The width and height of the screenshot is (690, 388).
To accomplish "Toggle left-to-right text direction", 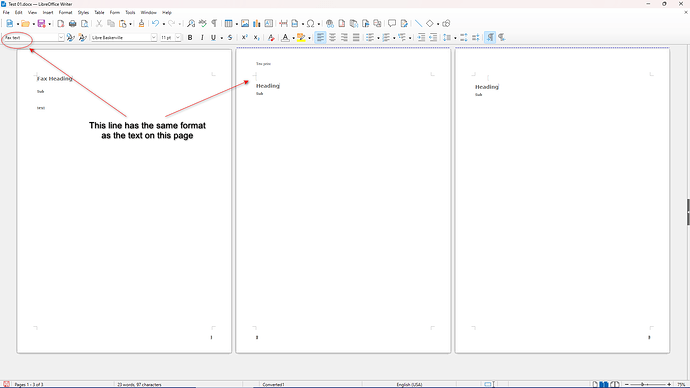I will [x=490, y=38].
